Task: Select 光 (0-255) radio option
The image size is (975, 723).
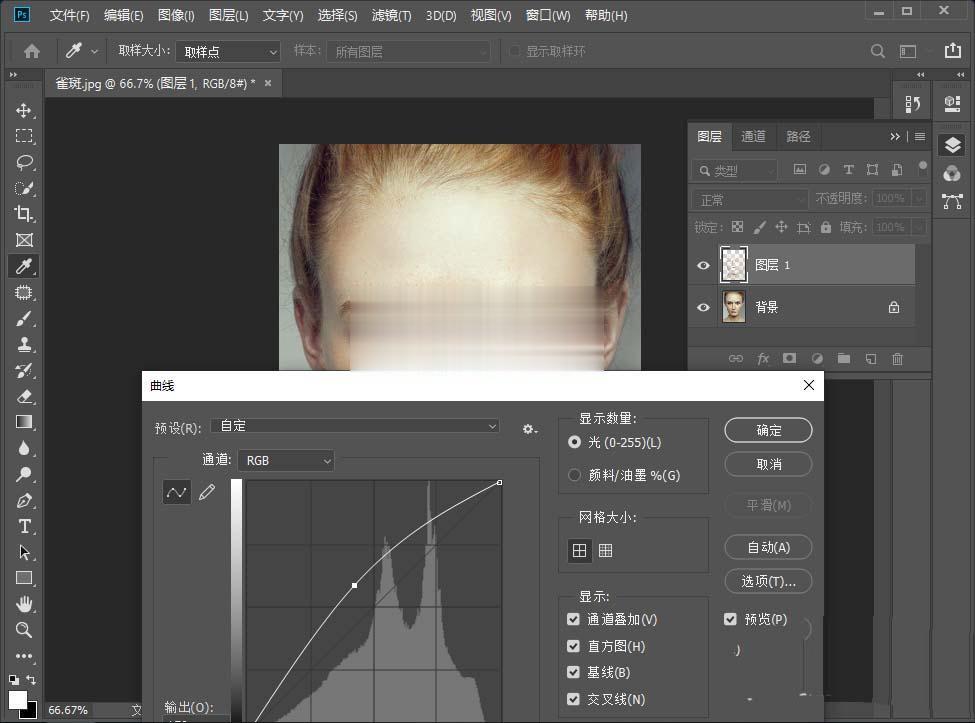Action: coord(575,442)
